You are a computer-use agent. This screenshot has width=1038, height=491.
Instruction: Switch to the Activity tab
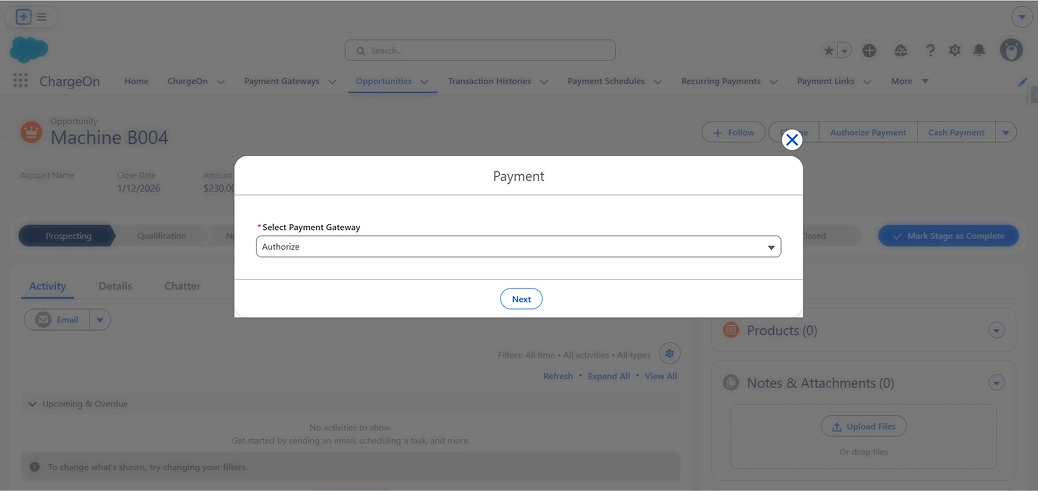[48, 286]
